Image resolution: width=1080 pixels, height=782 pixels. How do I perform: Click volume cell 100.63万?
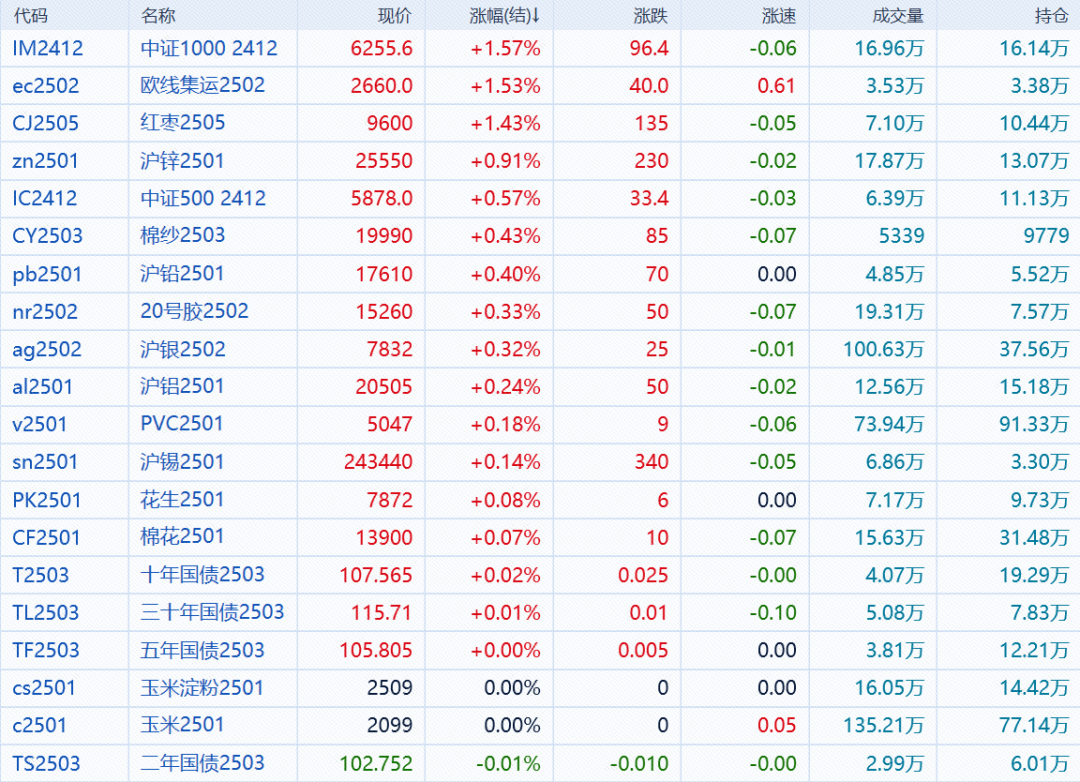884,349
